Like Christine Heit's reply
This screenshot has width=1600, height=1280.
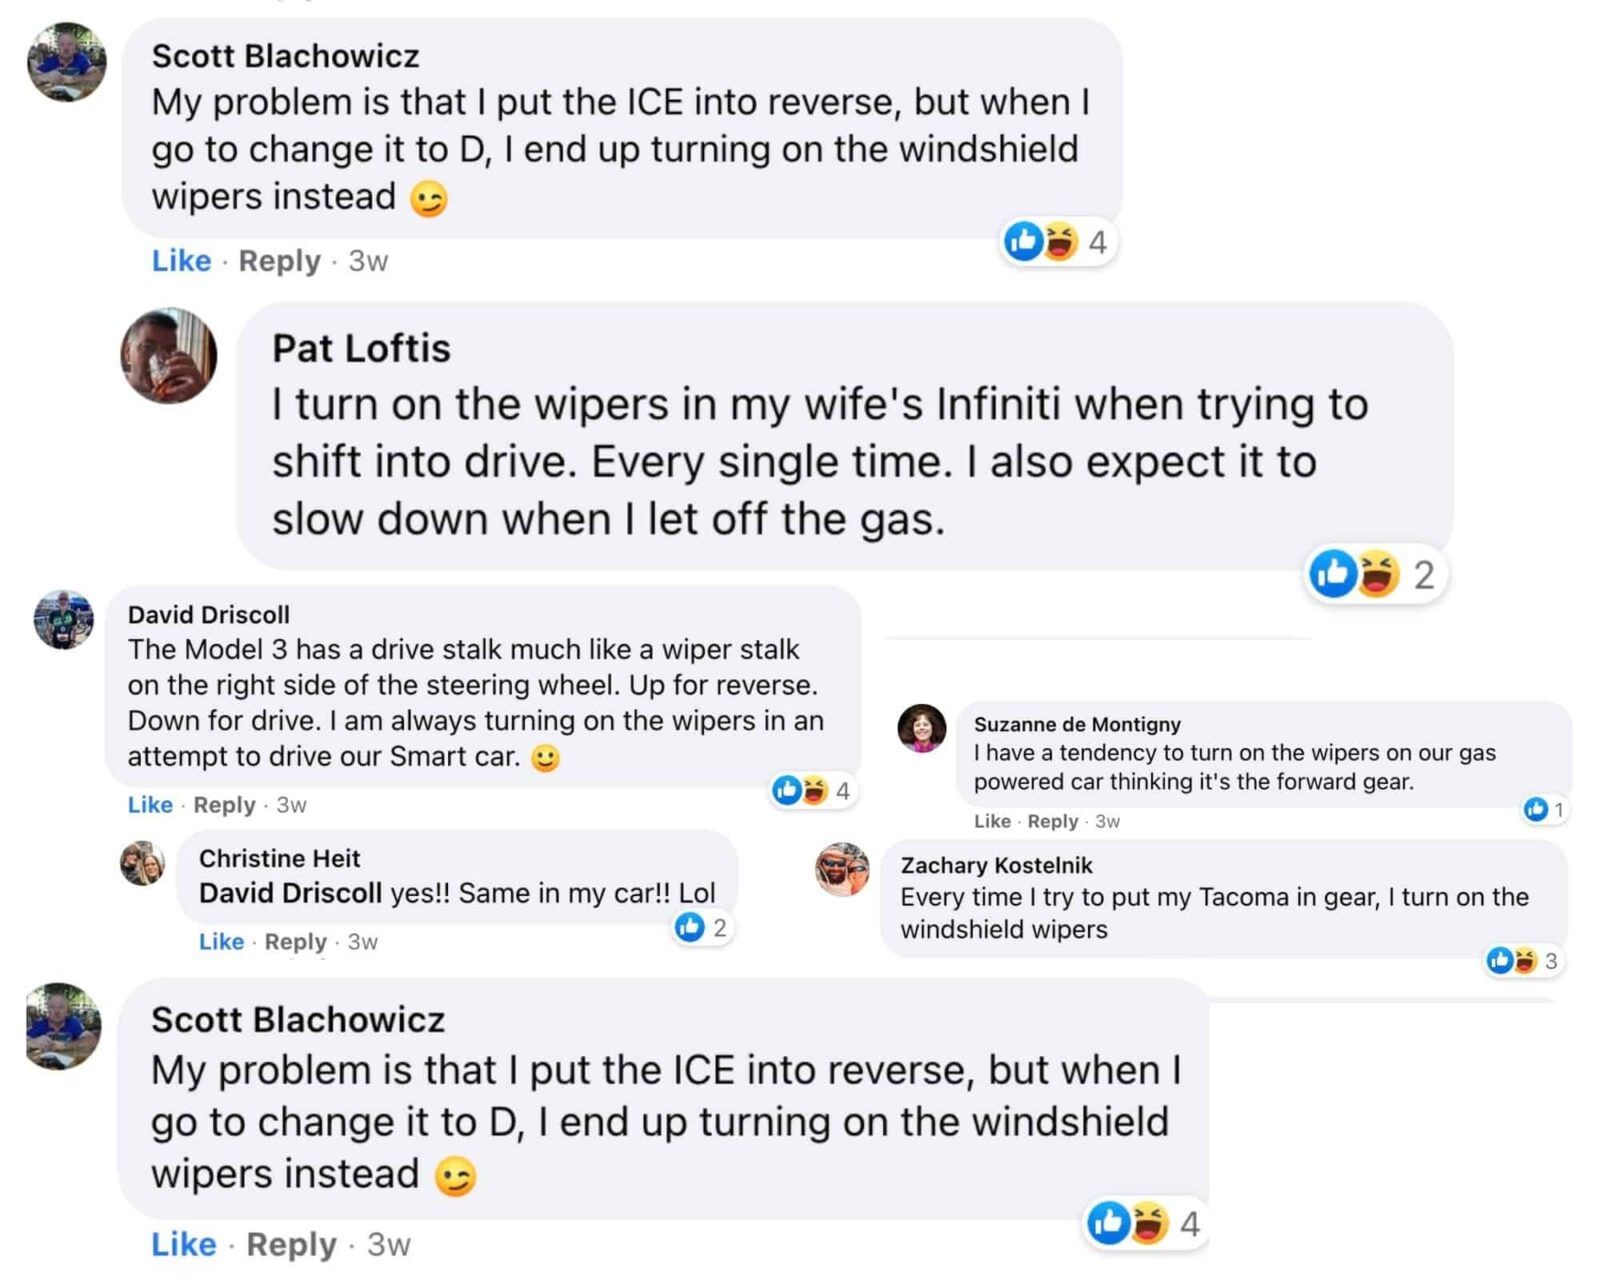click(221, 942)
